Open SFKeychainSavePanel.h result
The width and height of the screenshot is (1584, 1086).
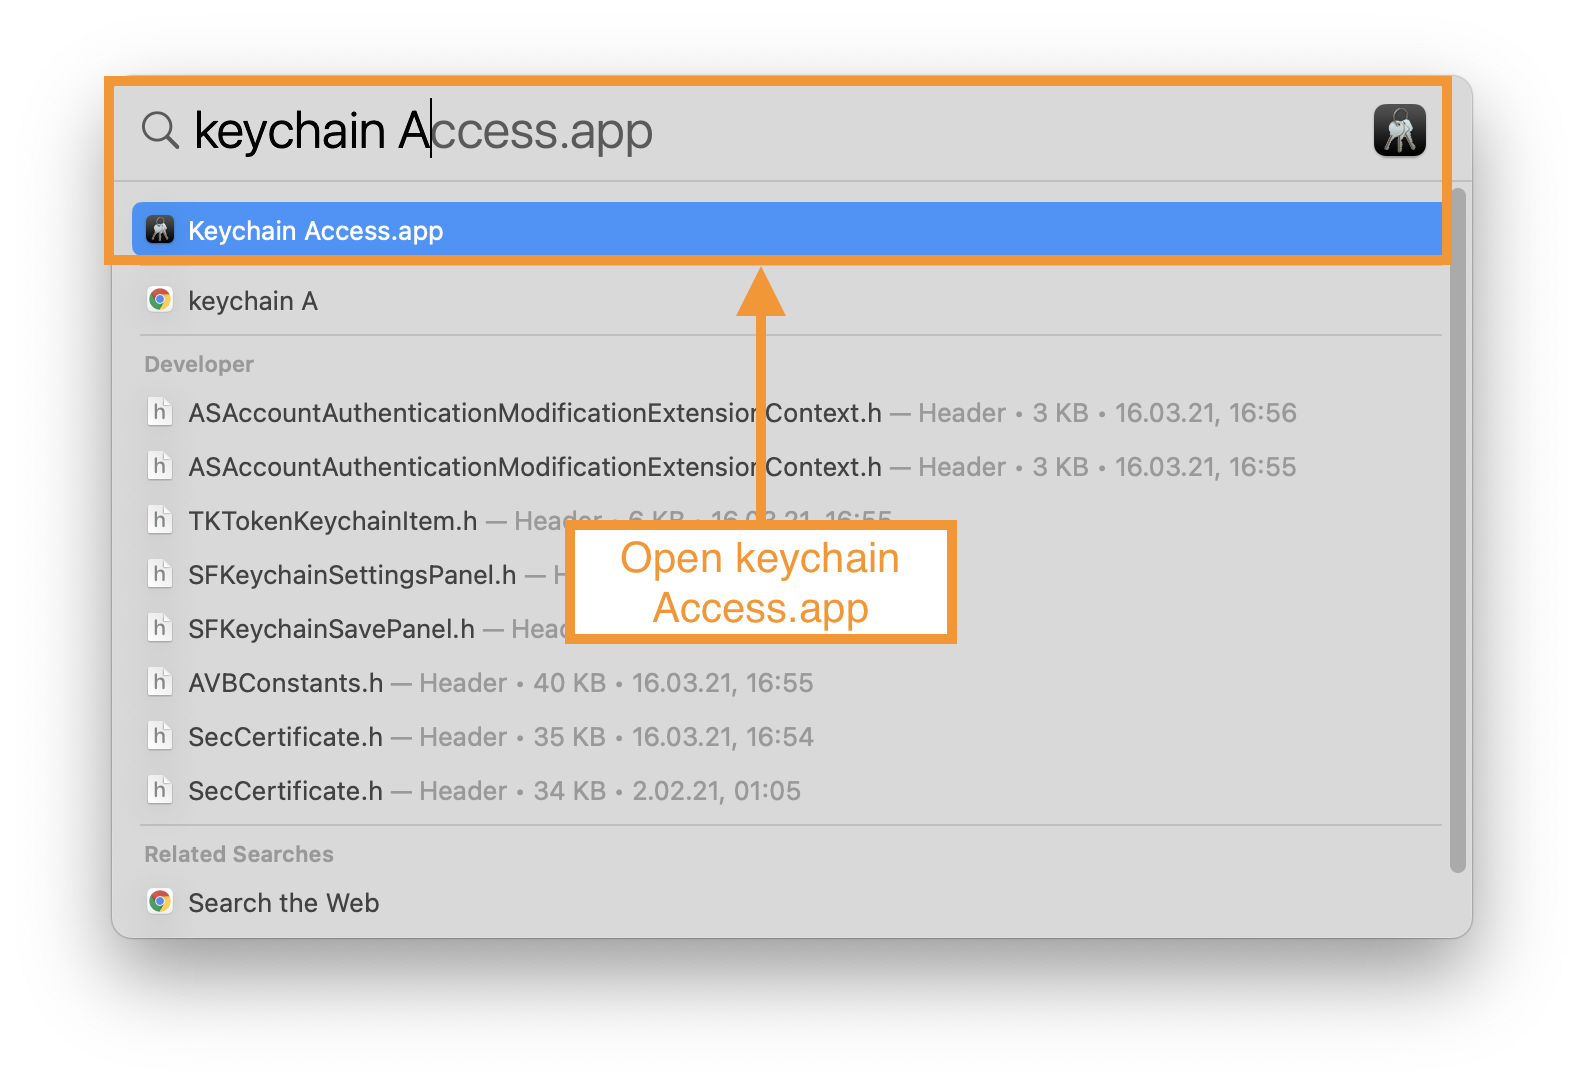point(331,628)
